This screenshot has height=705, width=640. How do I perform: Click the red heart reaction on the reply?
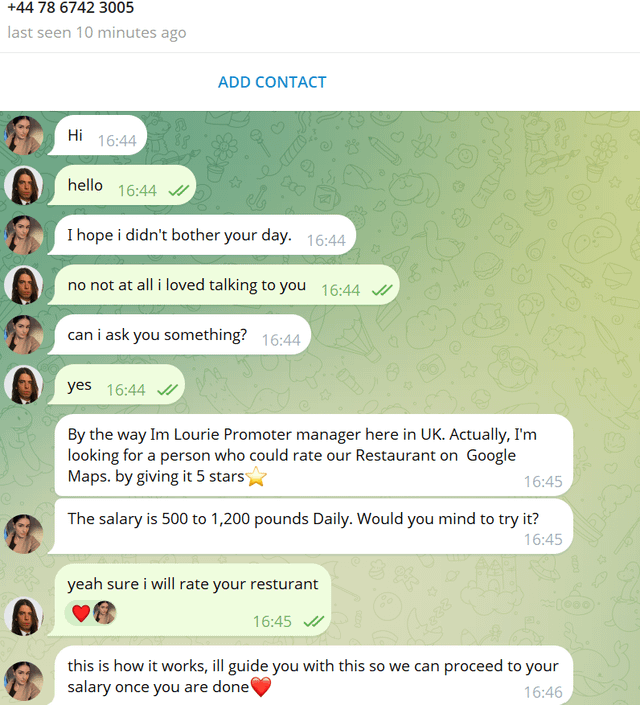[x=81, y=613]
